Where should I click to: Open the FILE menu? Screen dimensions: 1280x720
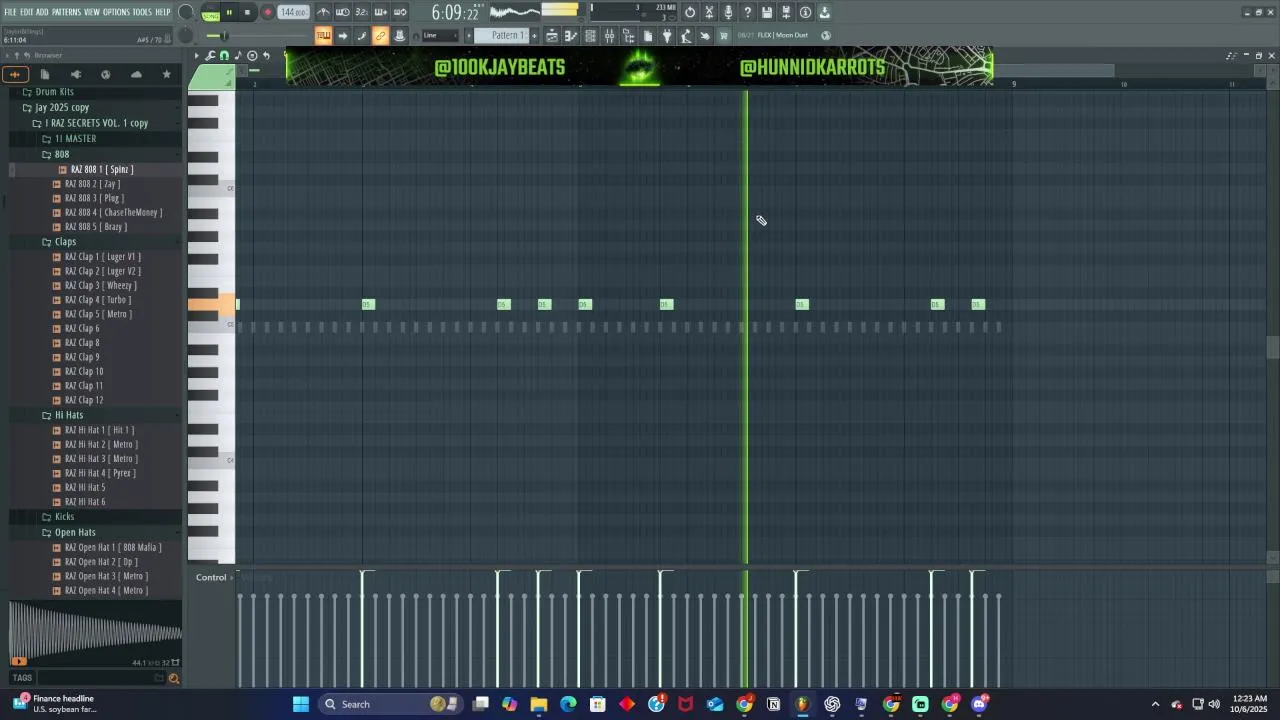pyautogui.click(x=10, y=12)
